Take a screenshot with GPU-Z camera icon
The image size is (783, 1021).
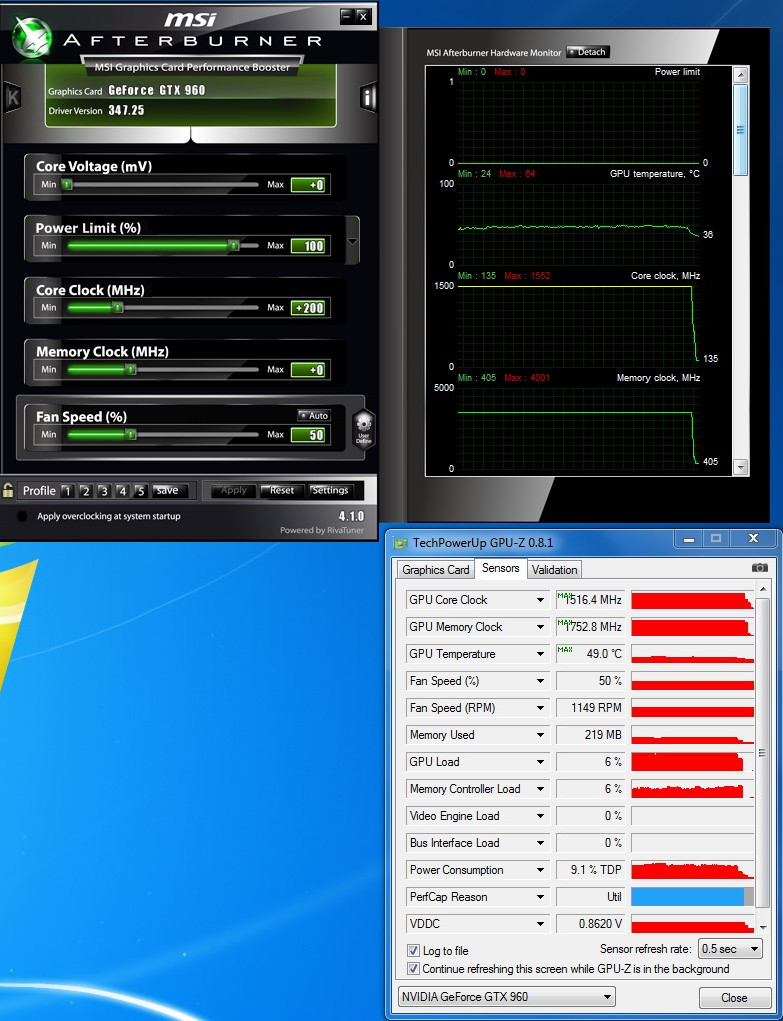760,567
